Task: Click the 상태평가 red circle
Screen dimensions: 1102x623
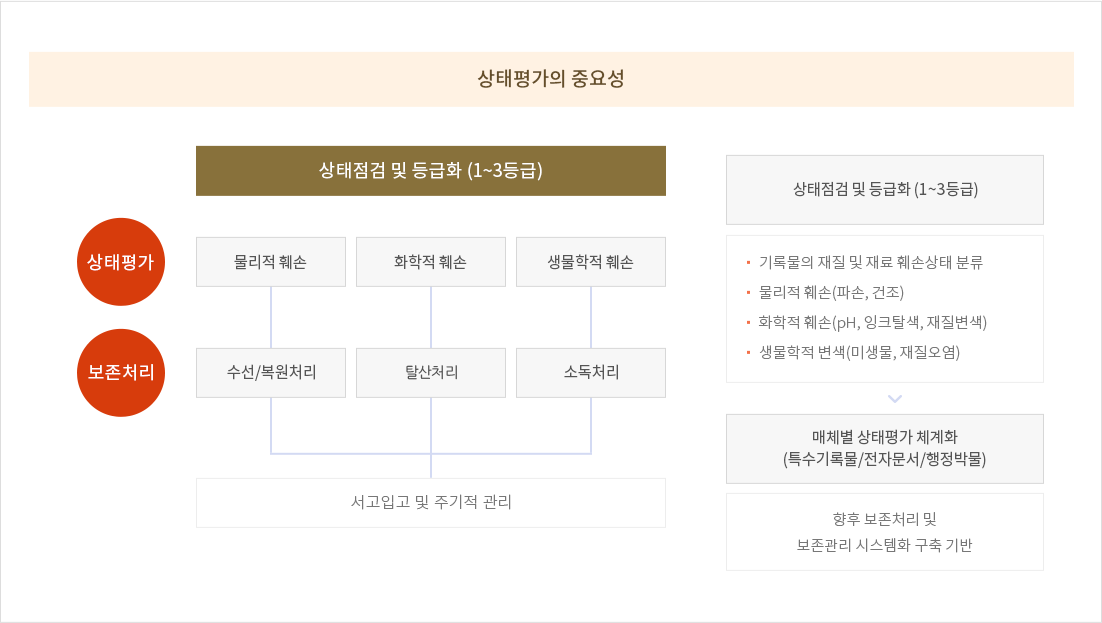Action: coord(120,262)
